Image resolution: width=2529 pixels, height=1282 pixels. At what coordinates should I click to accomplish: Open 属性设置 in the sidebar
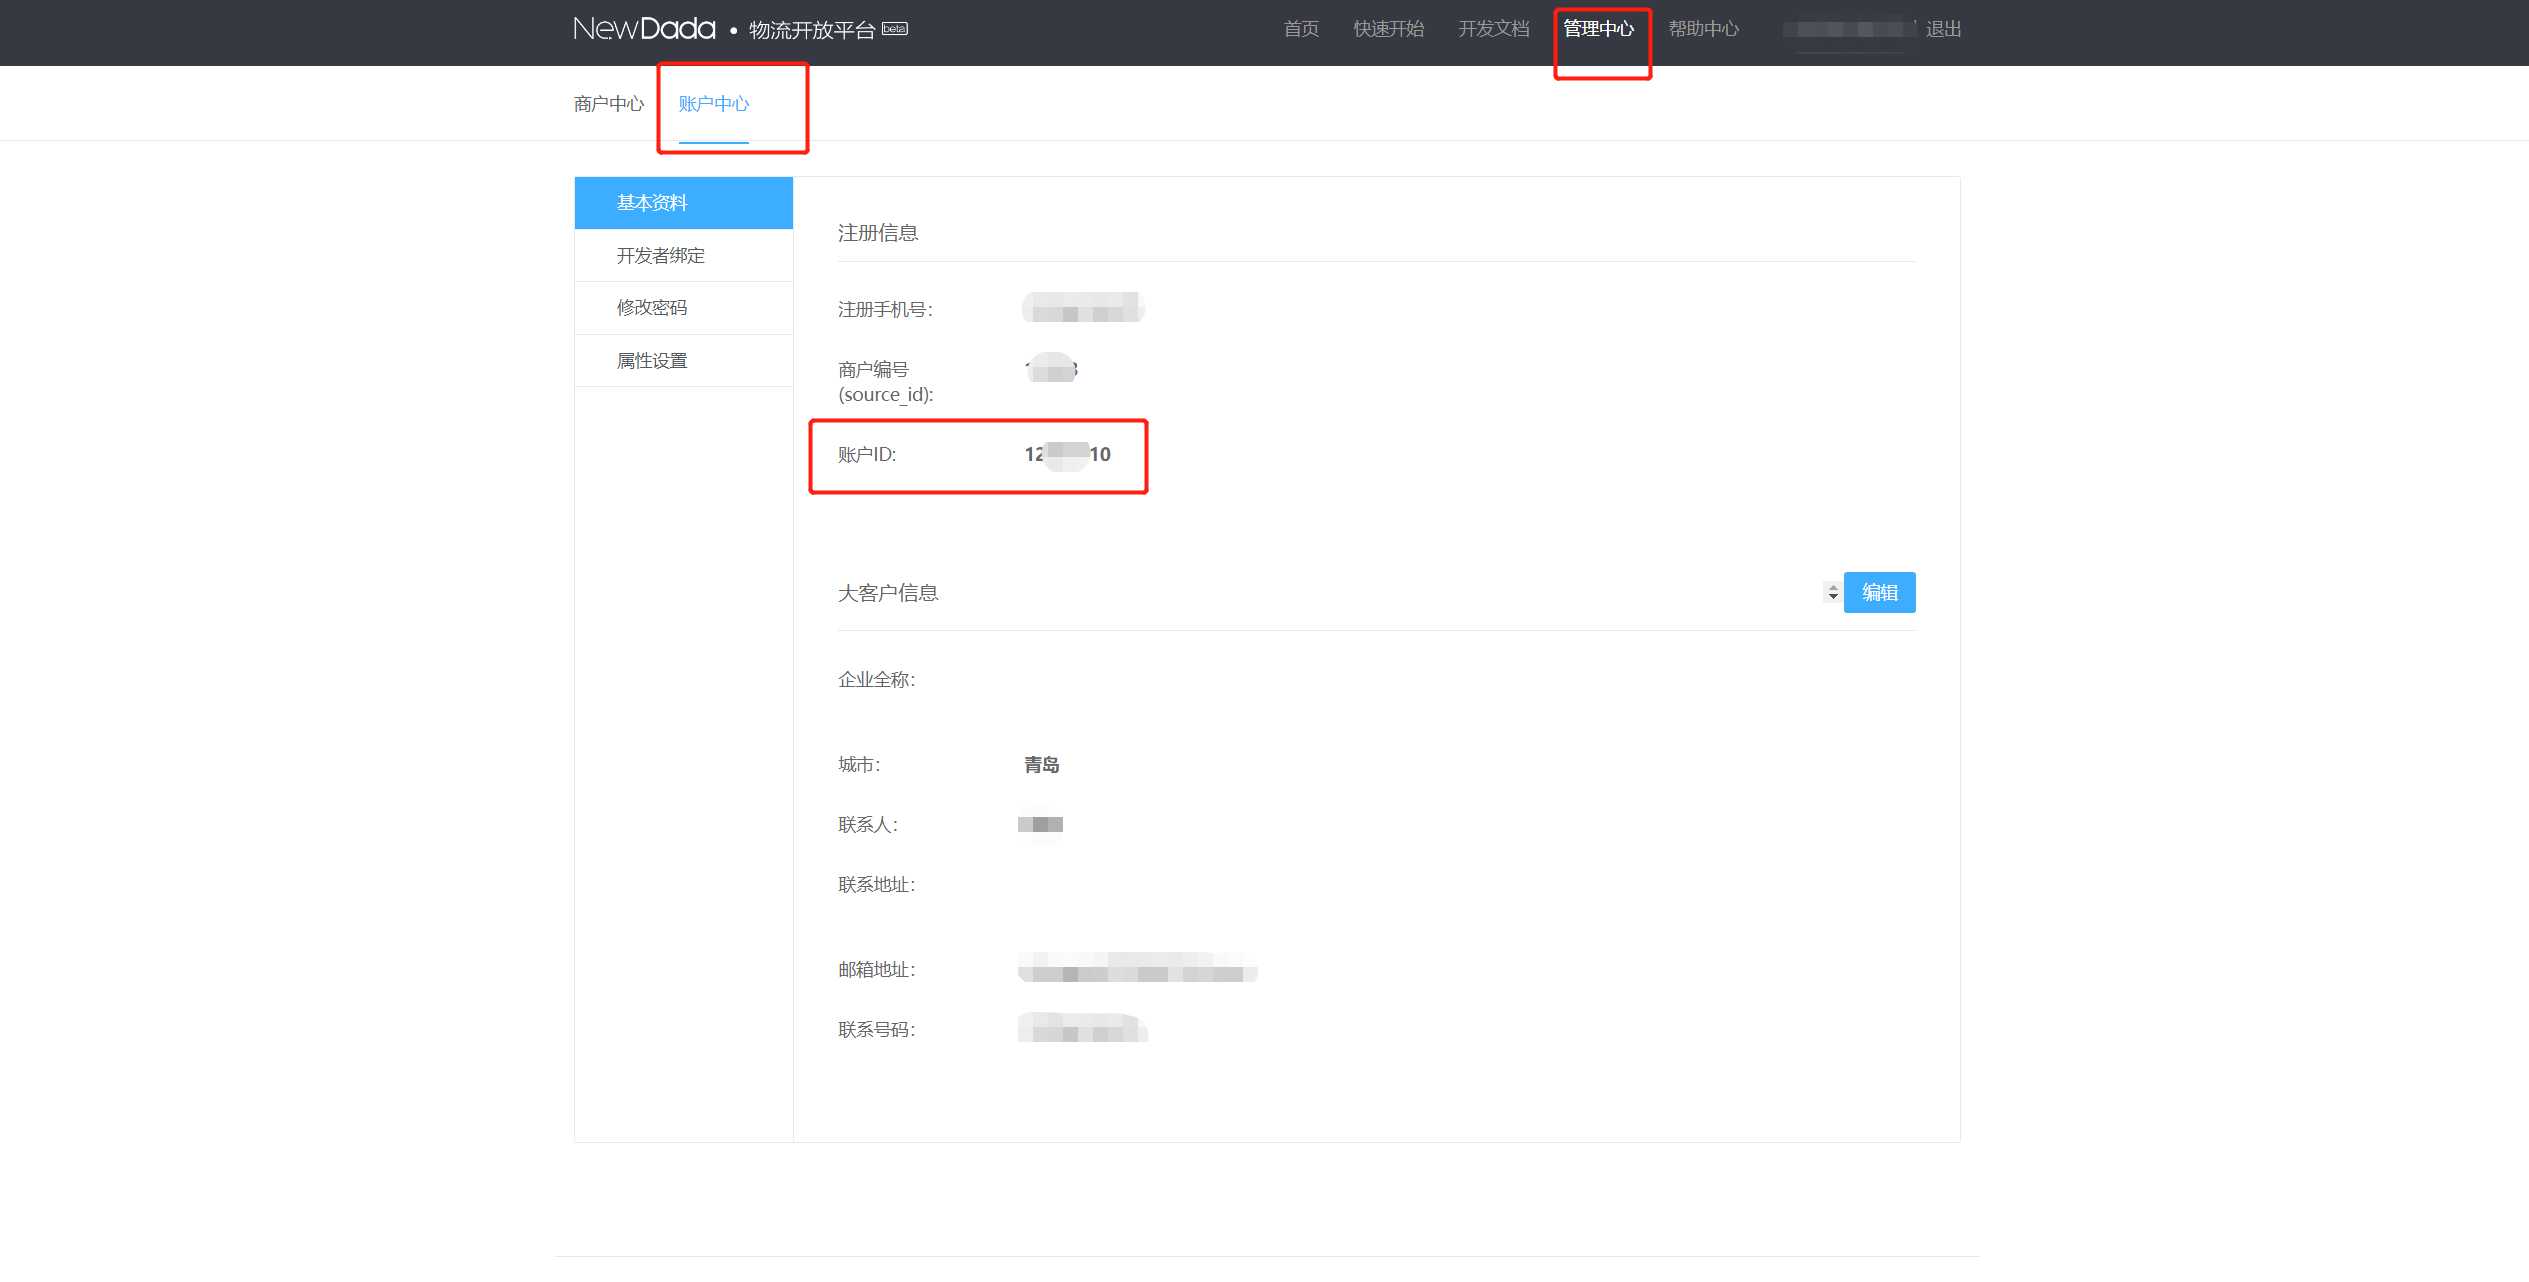(684, 361)
